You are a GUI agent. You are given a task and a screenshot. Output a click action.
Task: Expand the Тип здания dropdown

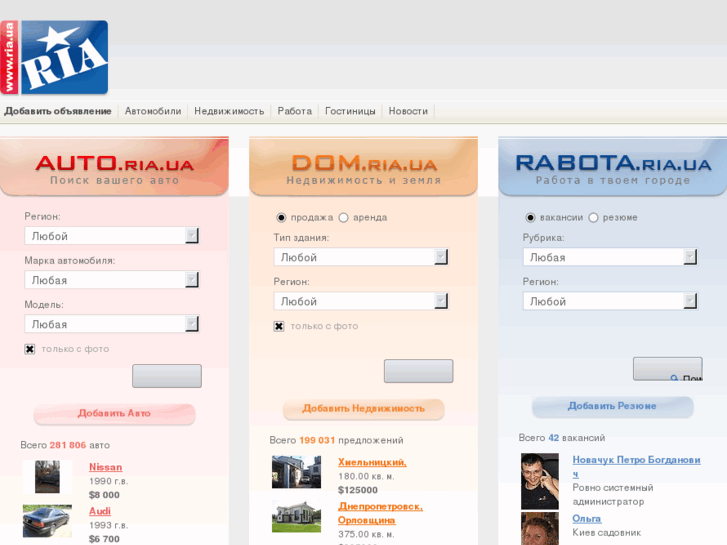click(361, 257)
